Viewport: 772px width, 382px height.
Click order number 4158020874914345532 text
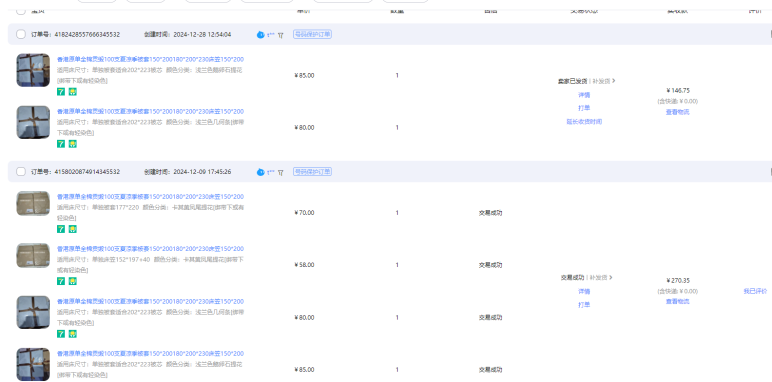pos(87,172)
